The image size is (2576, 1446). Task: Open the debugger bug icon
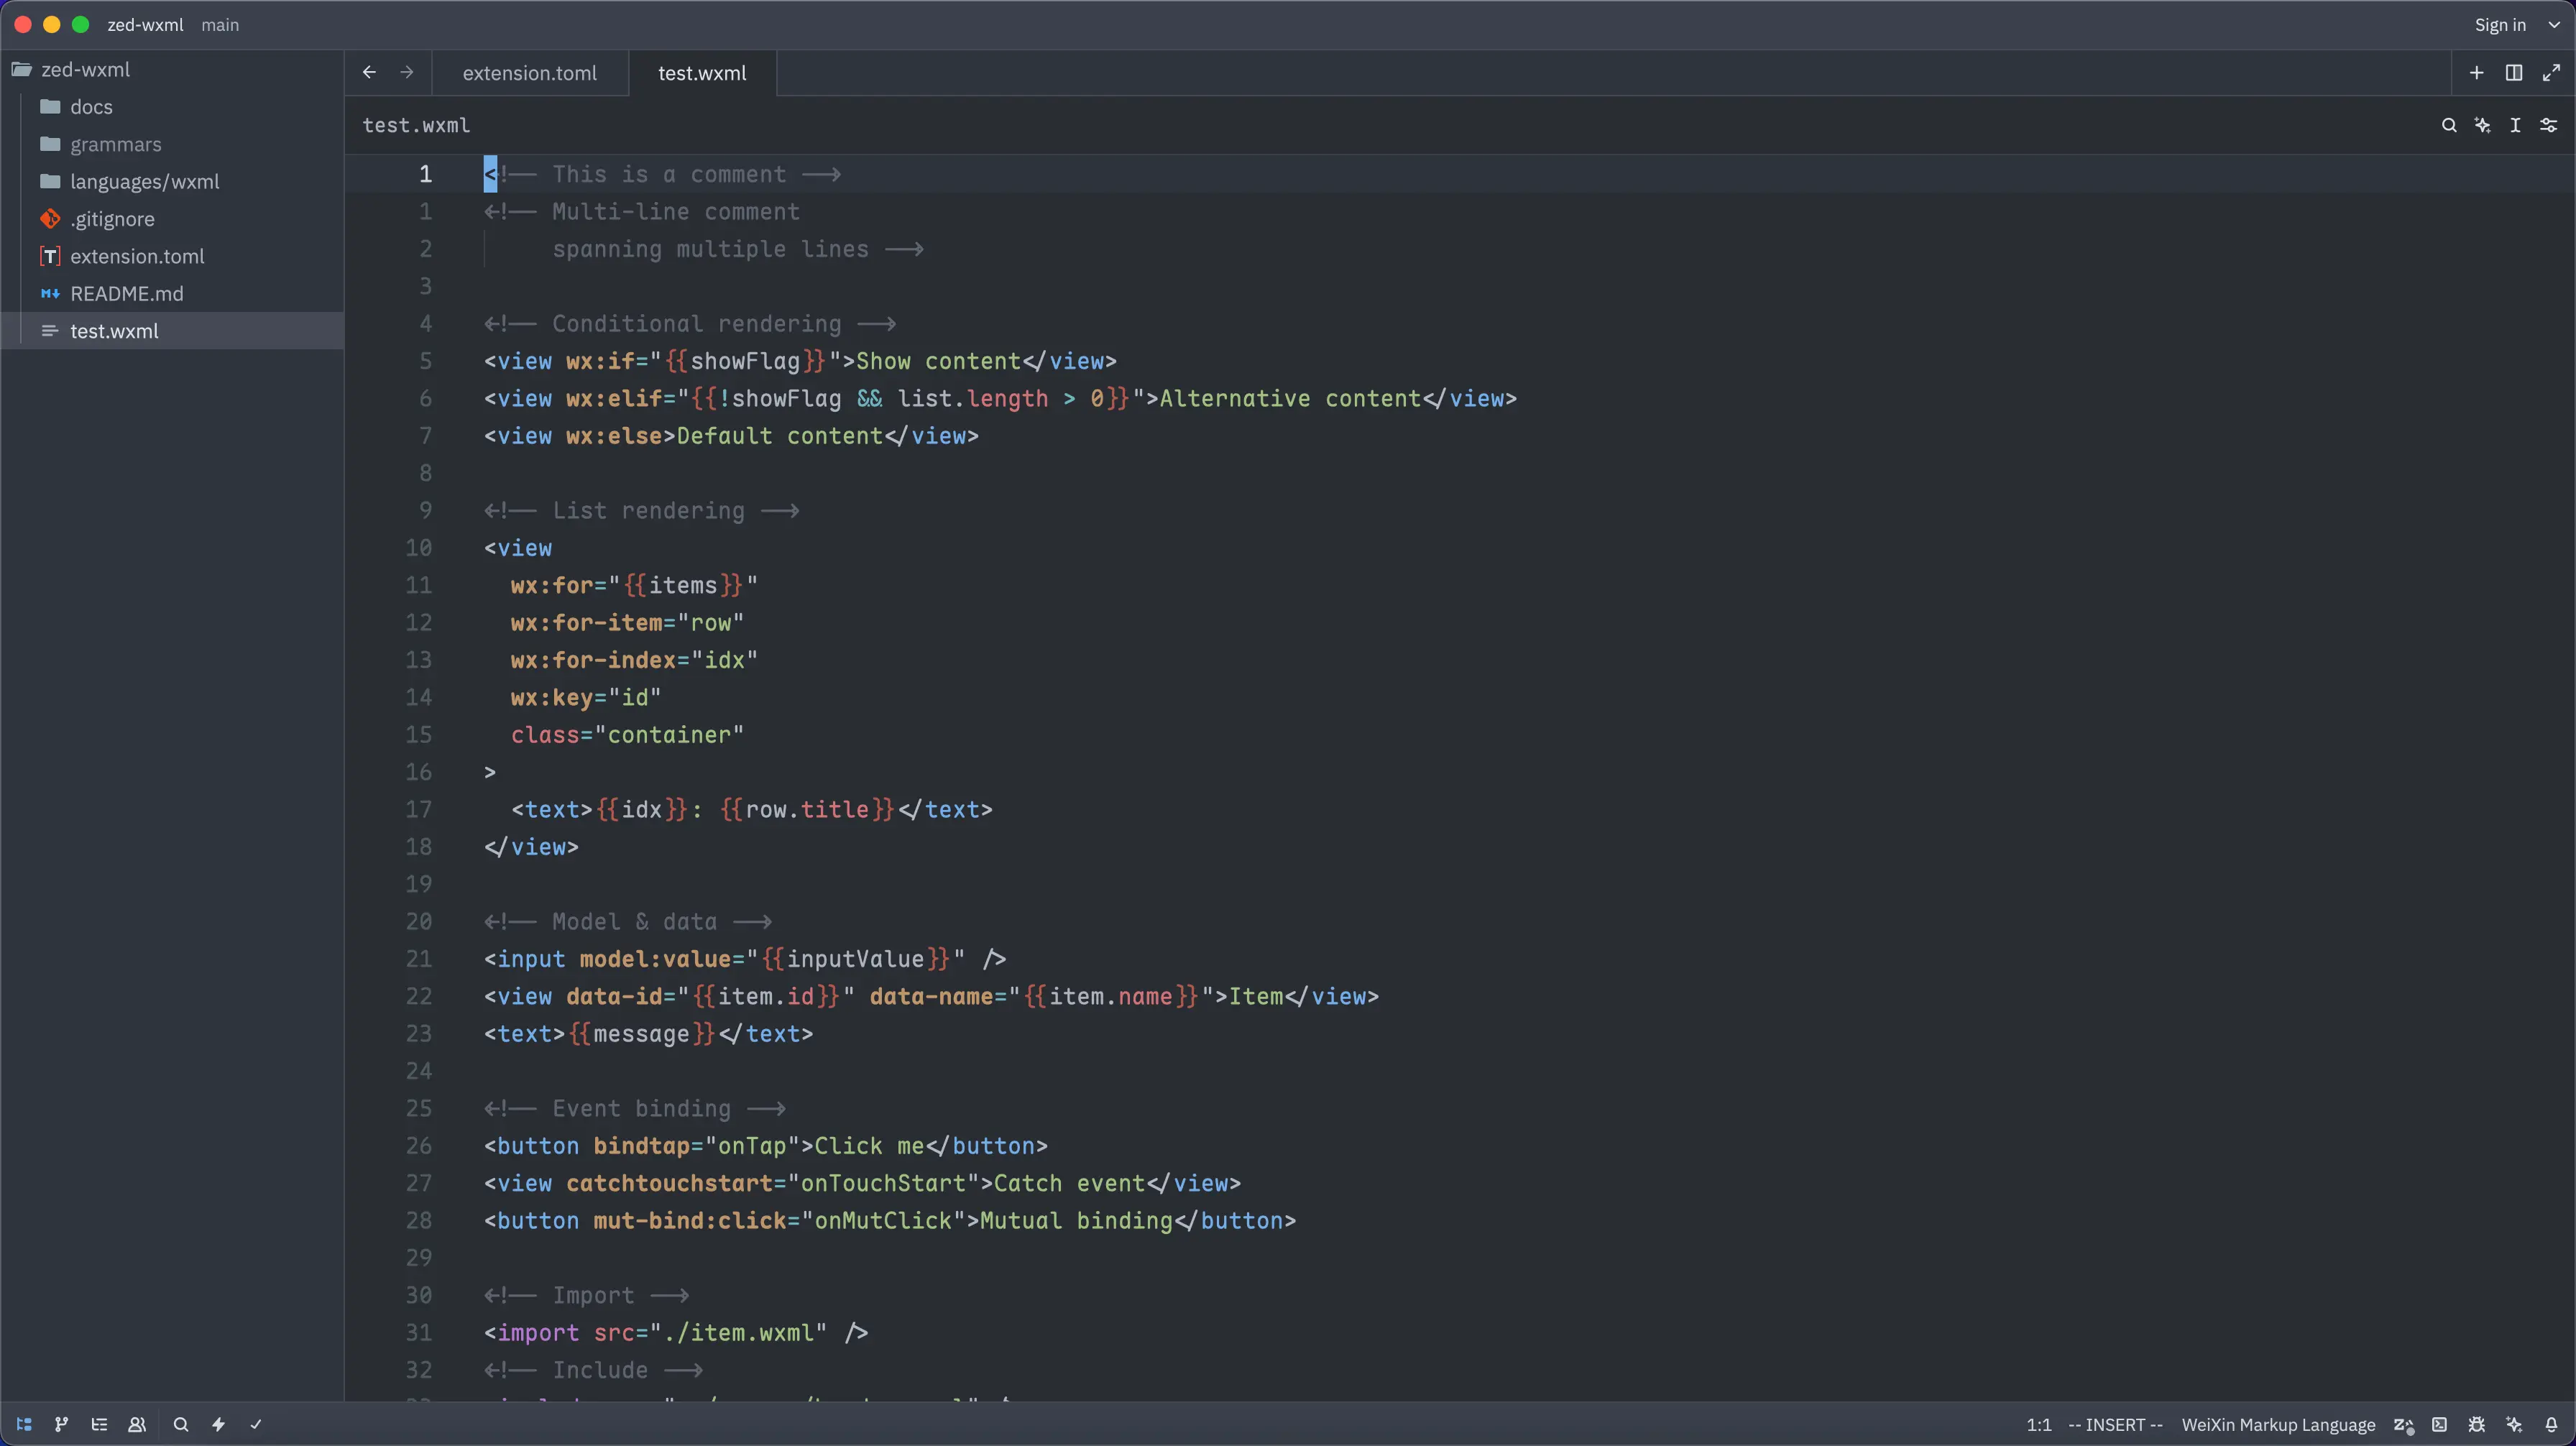[2477, 1424]
